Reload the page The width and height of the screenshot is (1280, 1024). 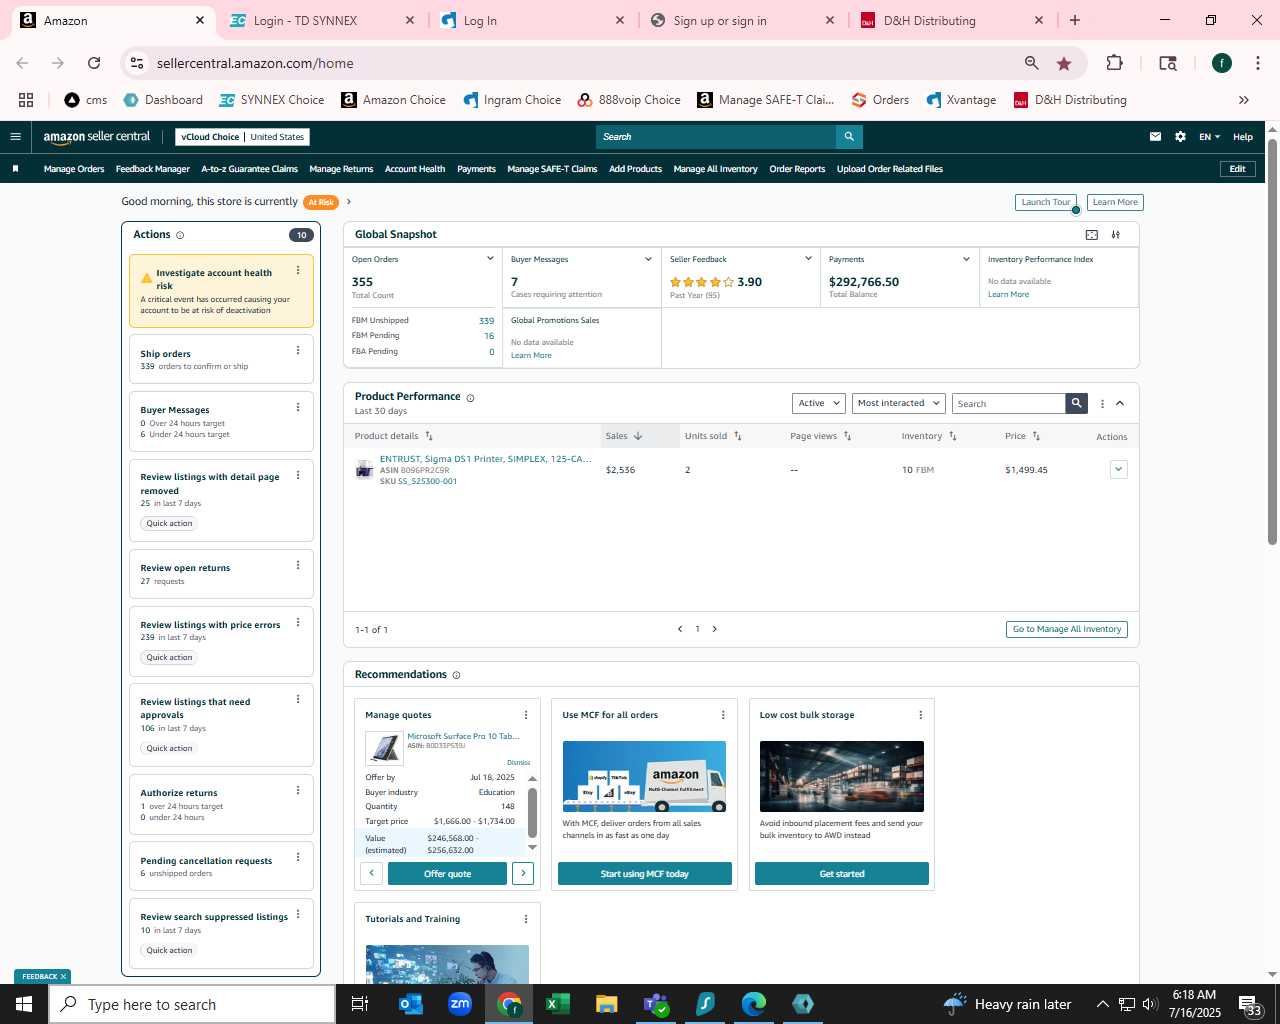click(94, 63)
